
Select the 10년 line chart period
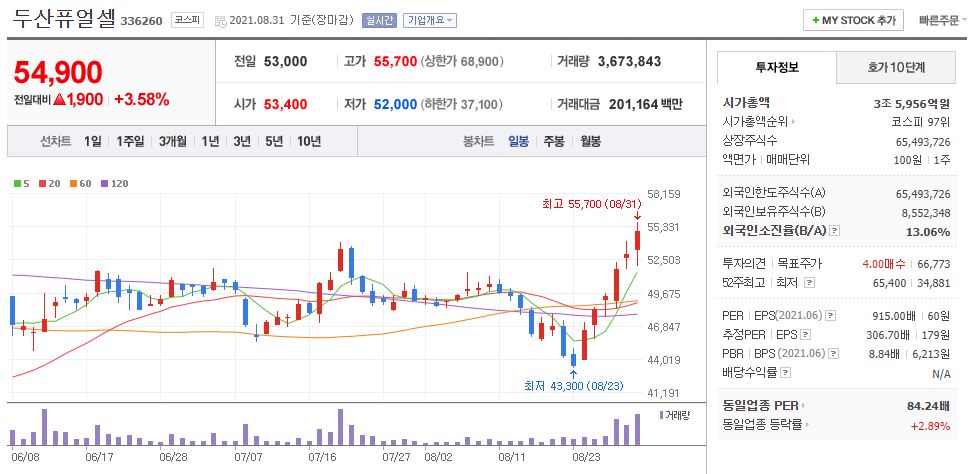(x=309, y=141)
